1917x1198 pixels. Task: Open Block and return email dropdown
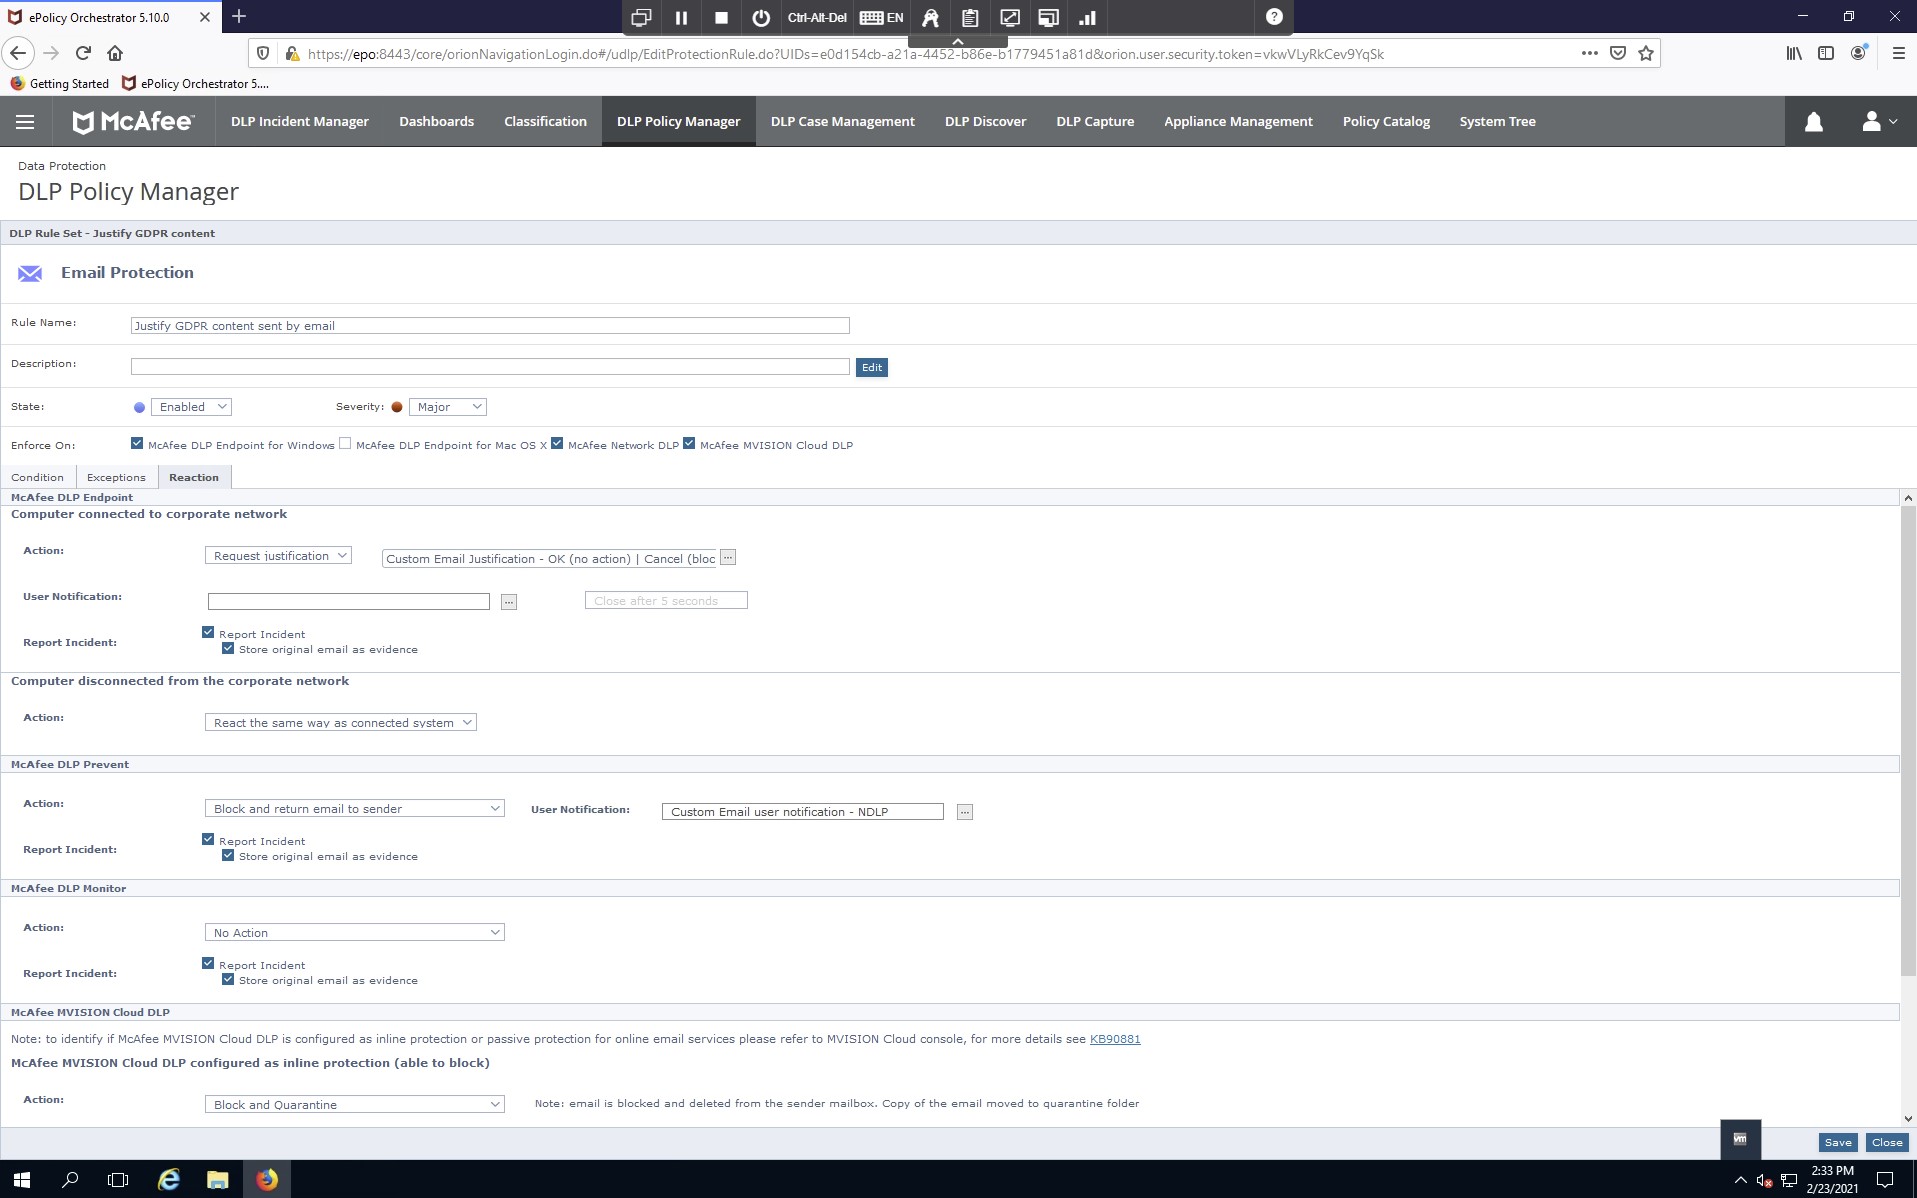(354, 809)
